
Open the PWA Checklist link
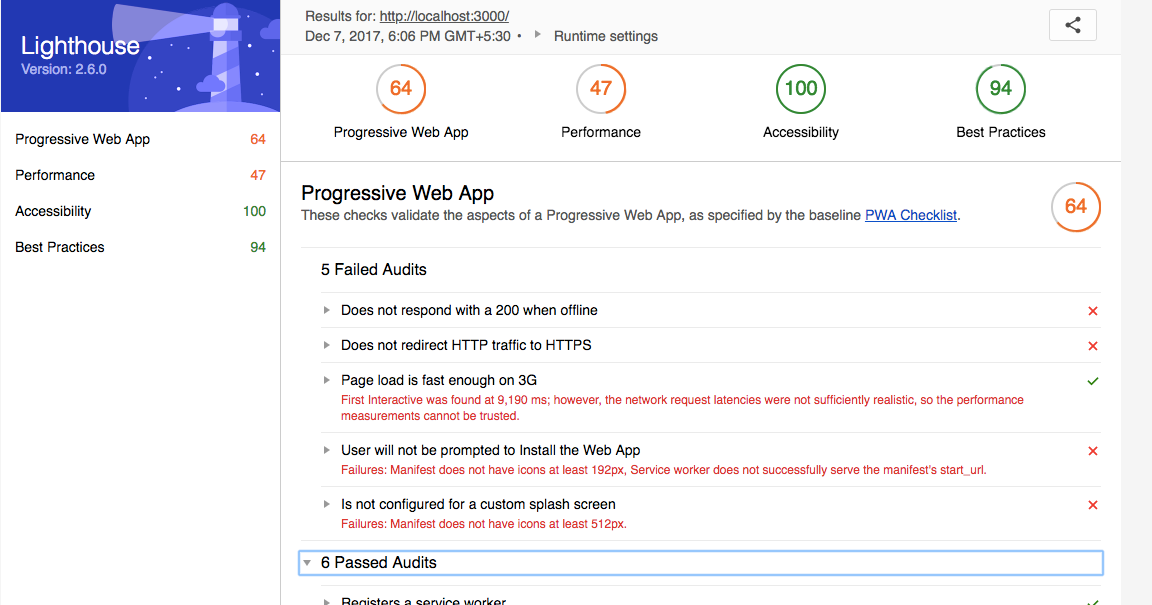911,215
